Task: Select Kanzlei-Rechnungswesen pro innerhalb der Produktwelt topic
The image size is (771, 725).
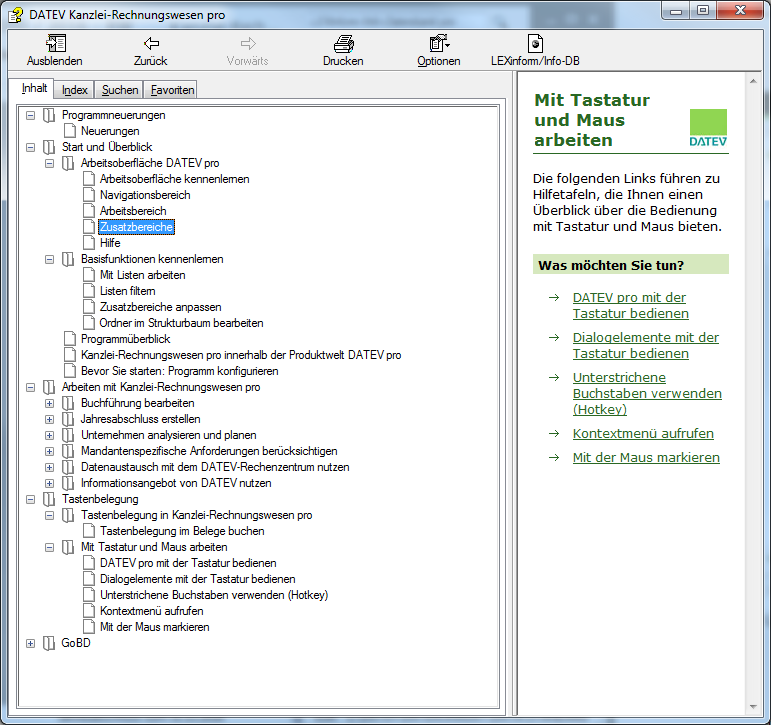Action: 241,355
